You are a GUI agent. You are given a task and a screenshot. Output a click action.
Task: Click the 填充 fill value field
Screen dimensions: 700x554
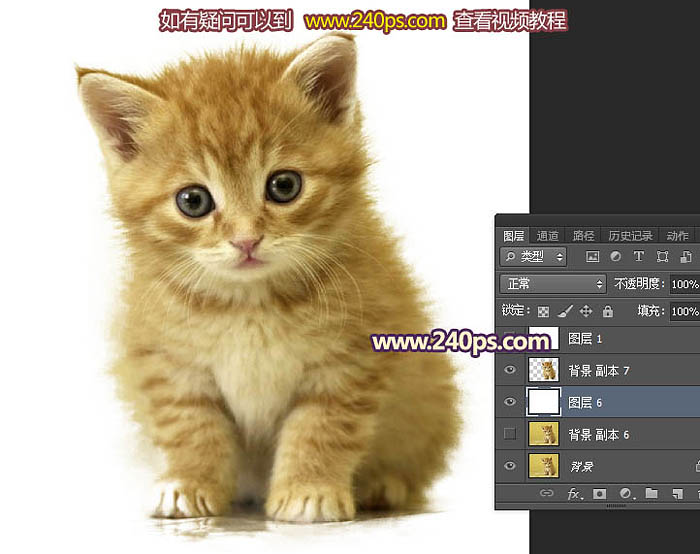click(685, 311)
